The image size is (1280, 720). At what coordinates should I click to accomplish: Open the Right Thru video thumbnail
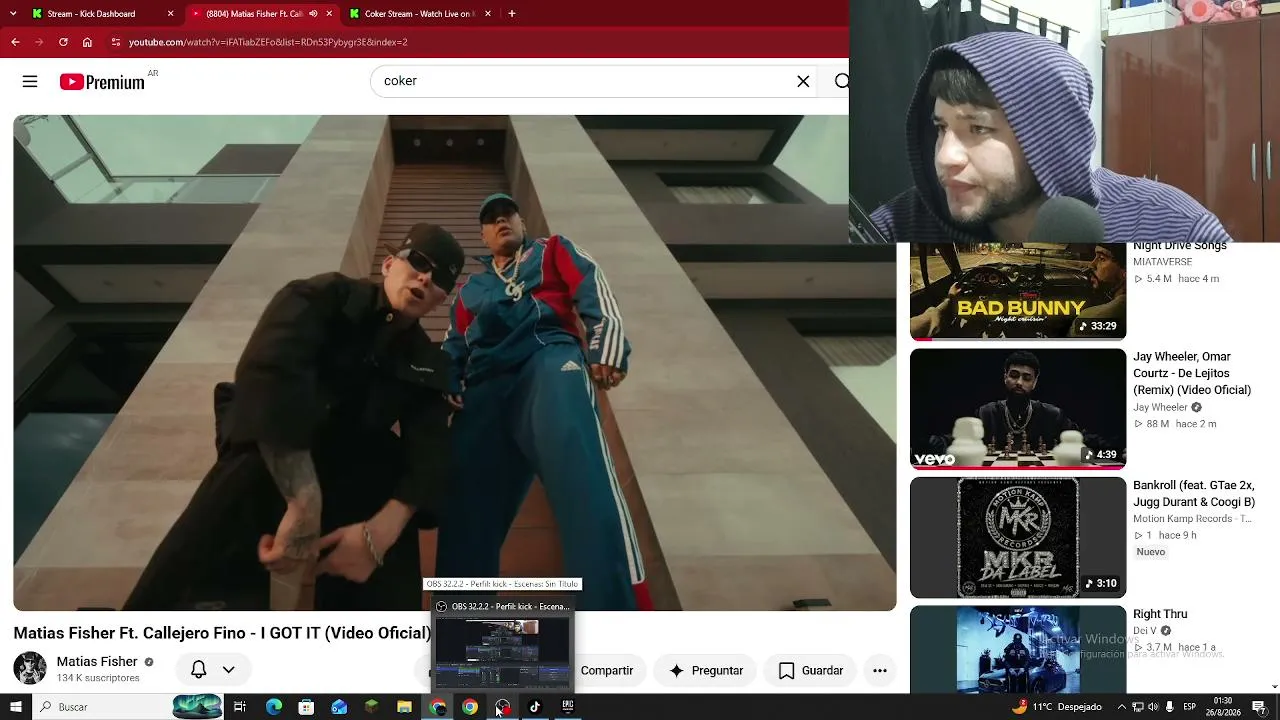(x=1018, y=649)
